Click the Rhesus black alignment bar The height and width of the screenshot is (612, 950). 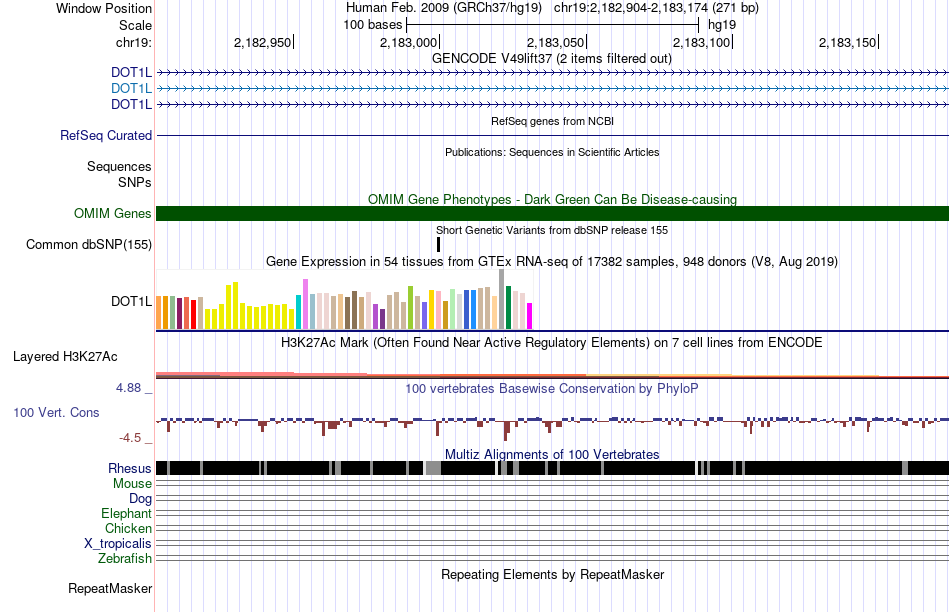pyautogui.click(x=553, y=468)
